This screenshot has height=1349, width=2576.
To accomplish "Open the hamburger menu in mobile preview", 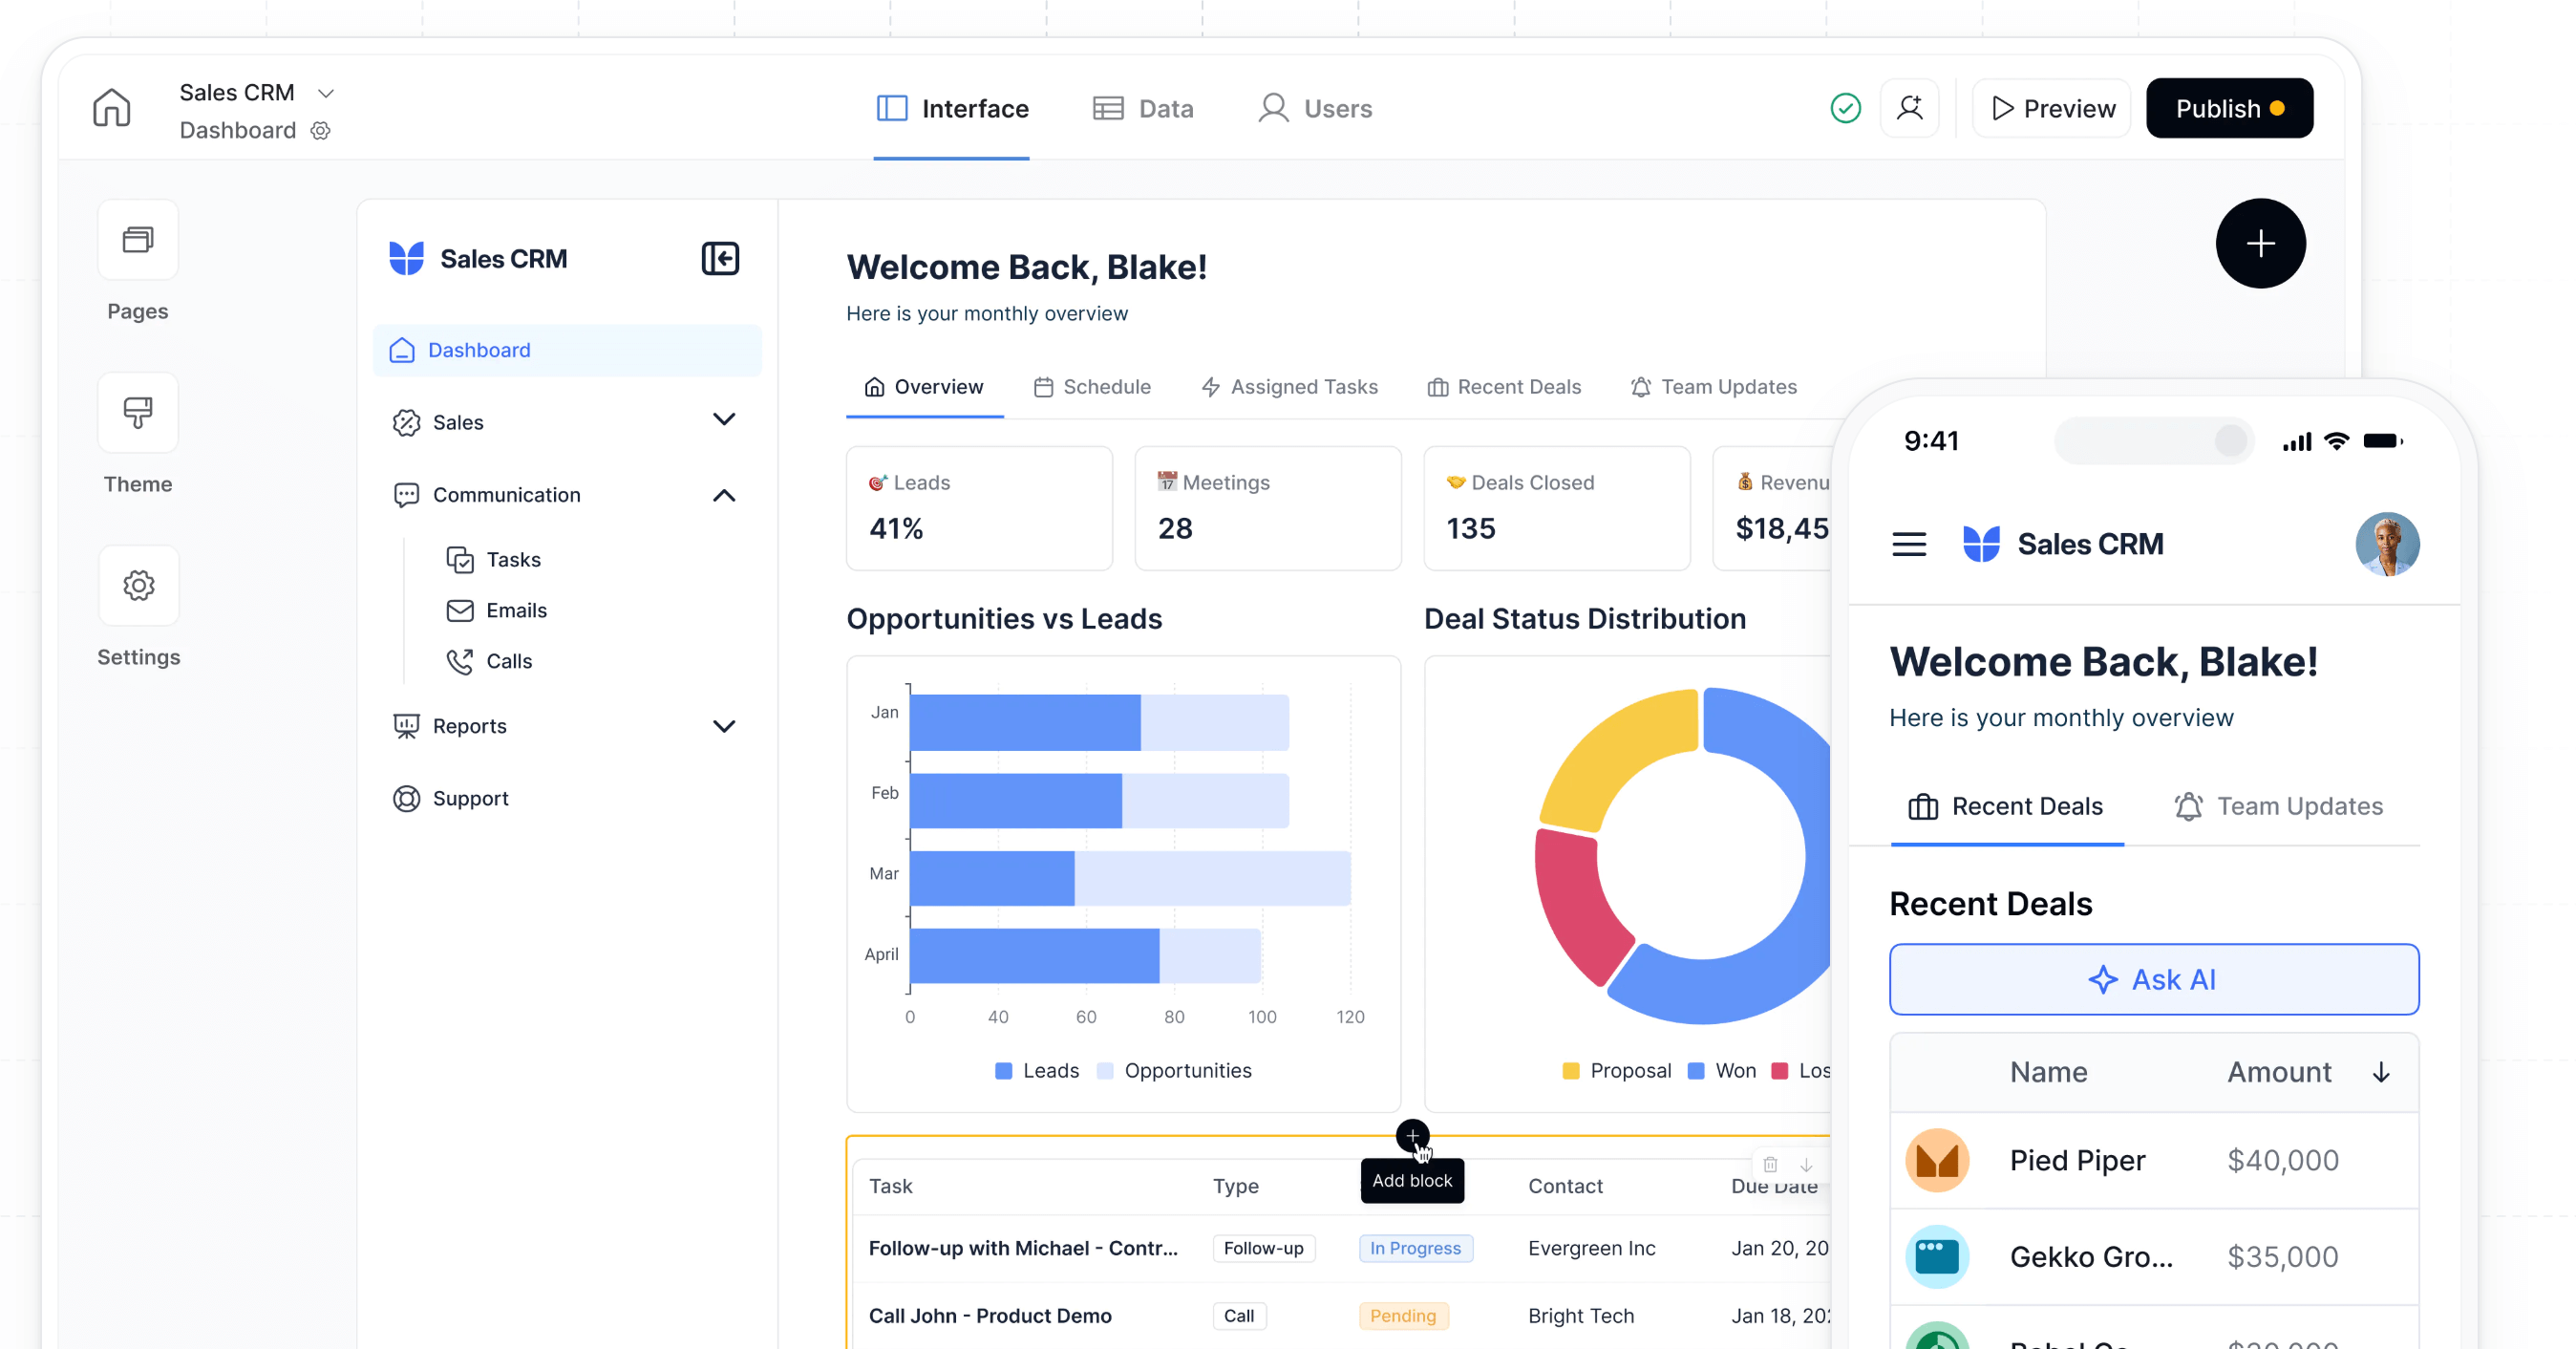I will pos(1908,545).
